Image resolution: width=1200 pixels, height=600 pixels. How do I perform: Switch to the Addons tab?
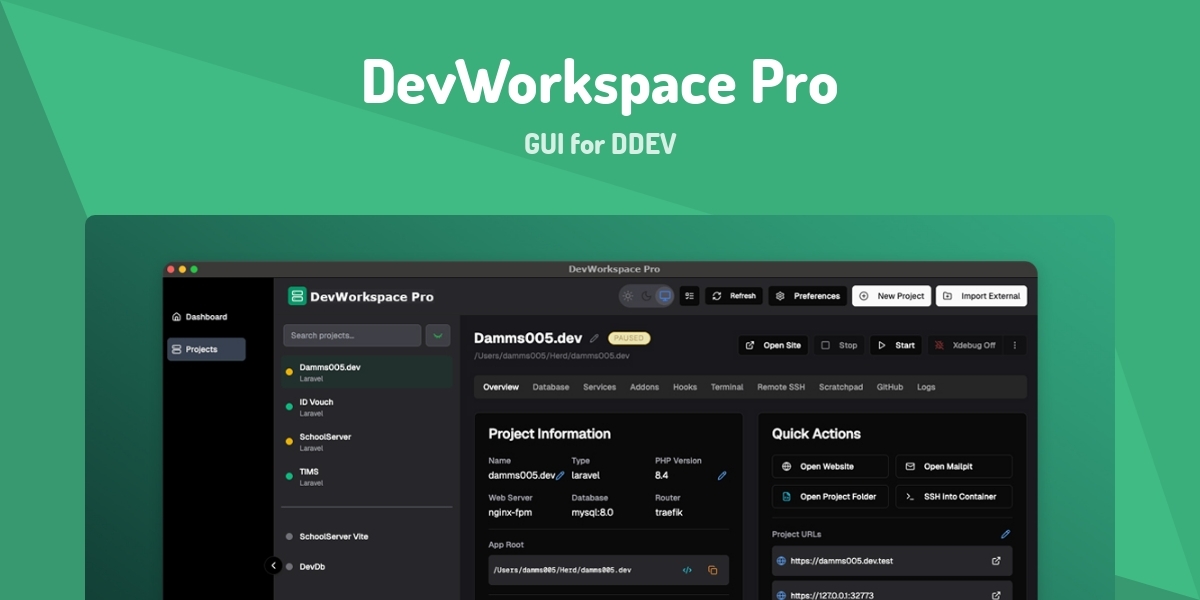pos(644,387)
